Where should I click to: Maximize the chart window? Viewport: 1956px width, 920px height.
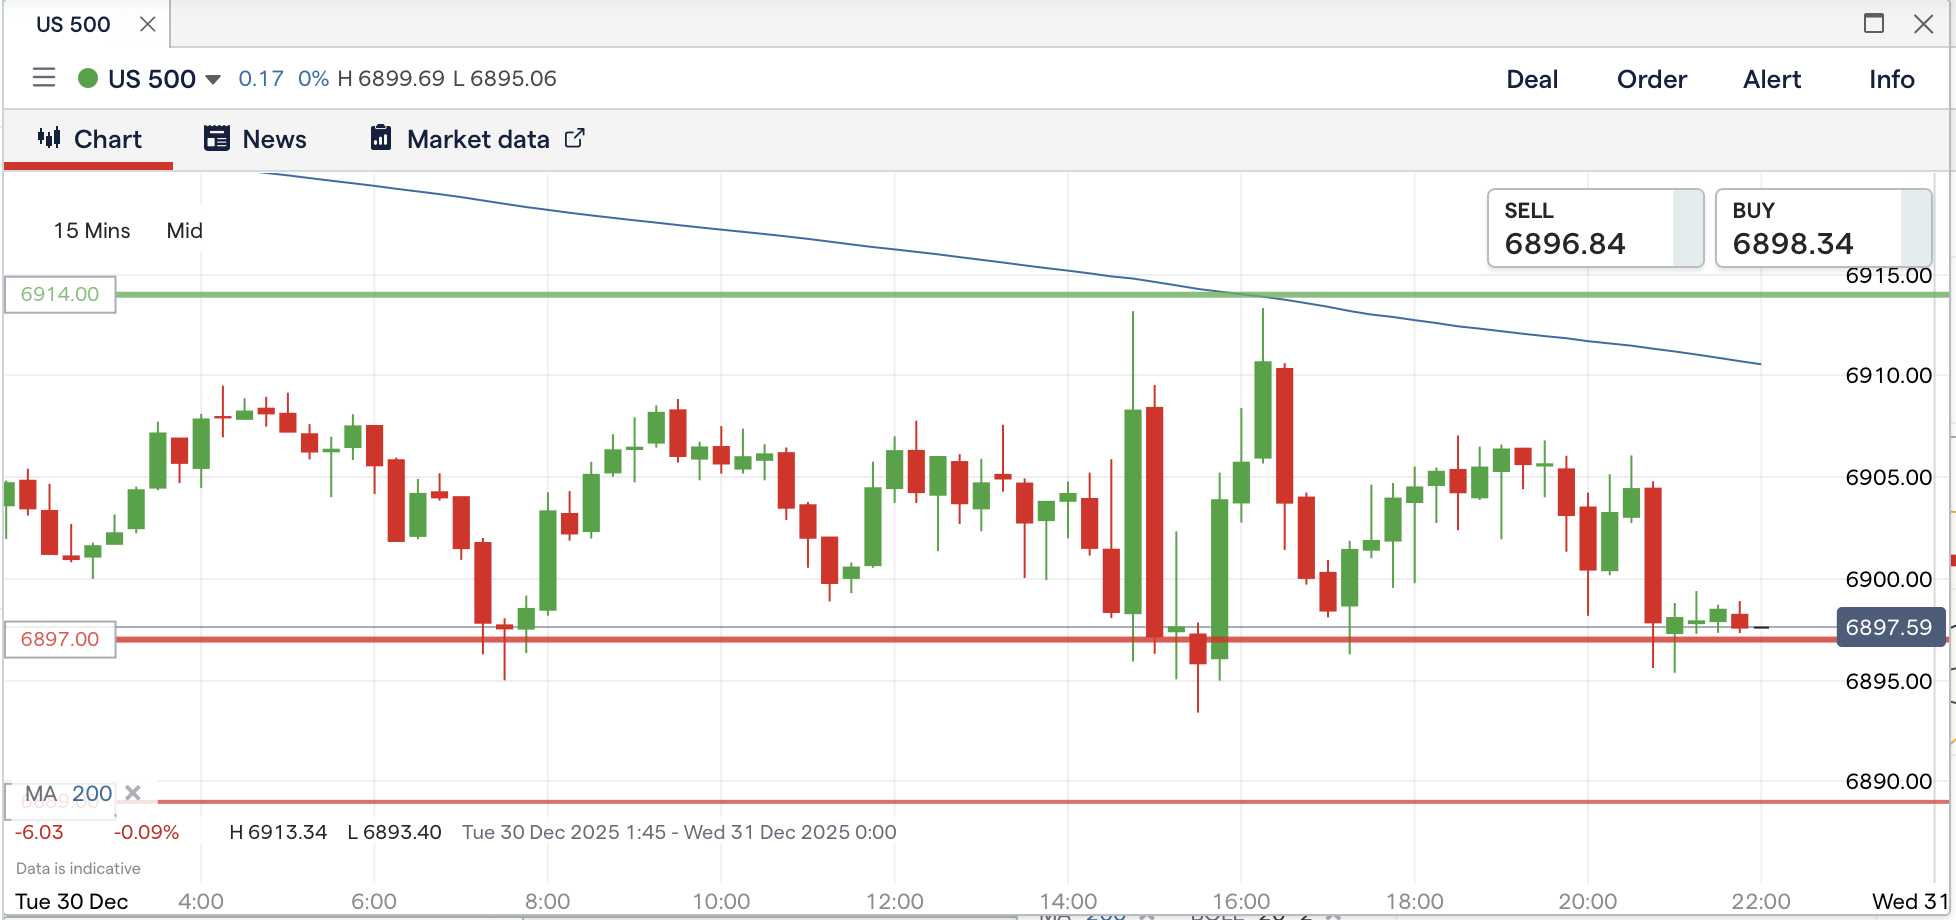click(x=1874, y=23)
